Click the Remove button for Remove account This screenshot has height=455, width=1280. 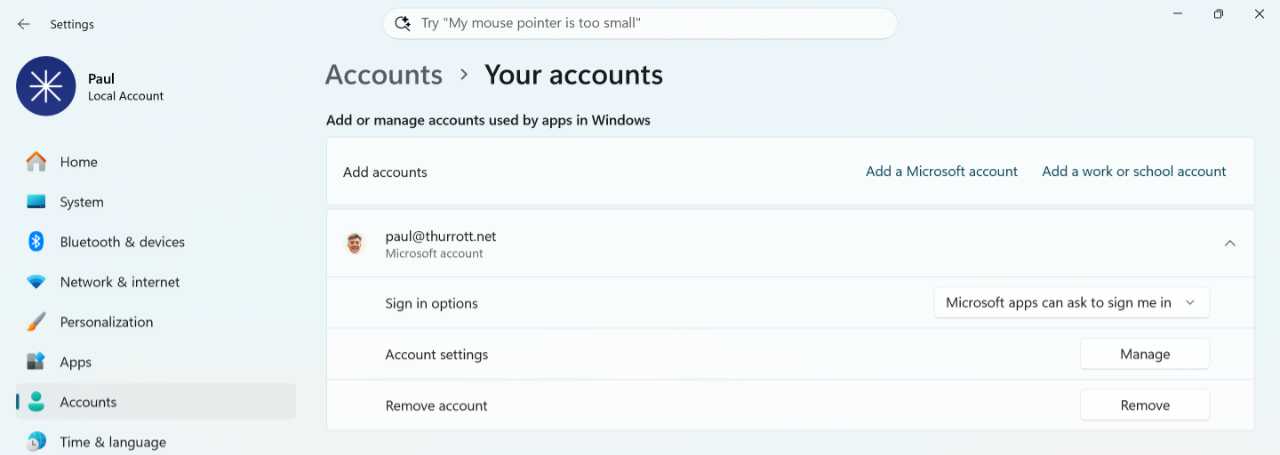coord(1145,405)
